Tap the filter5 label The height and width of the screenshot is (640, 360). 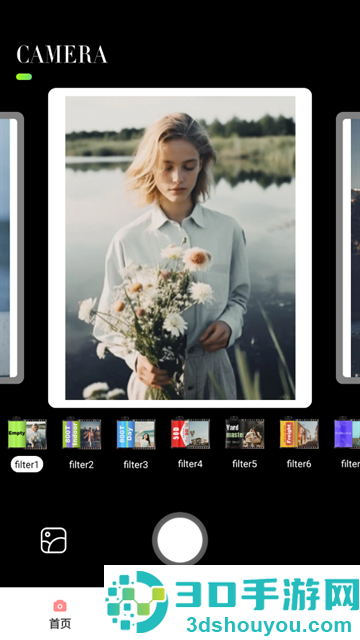pos(244,464)
